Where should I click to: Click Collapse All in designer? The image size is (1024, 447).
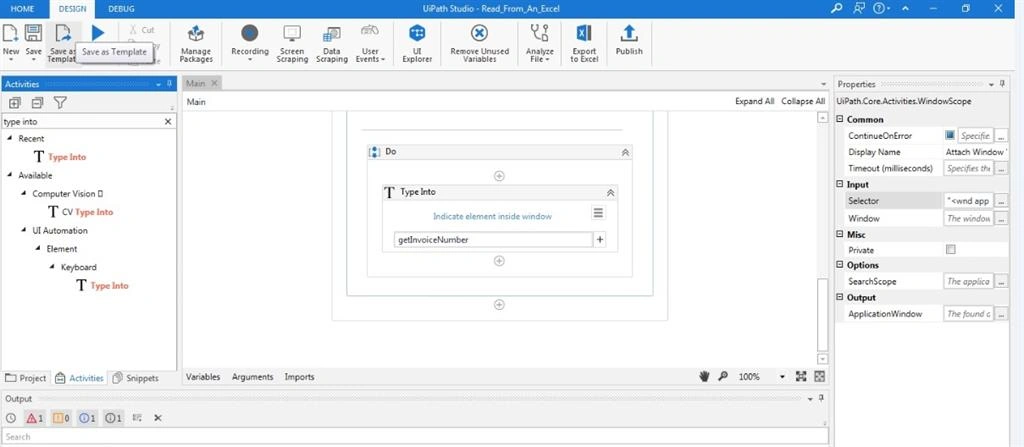coord(803,101)
